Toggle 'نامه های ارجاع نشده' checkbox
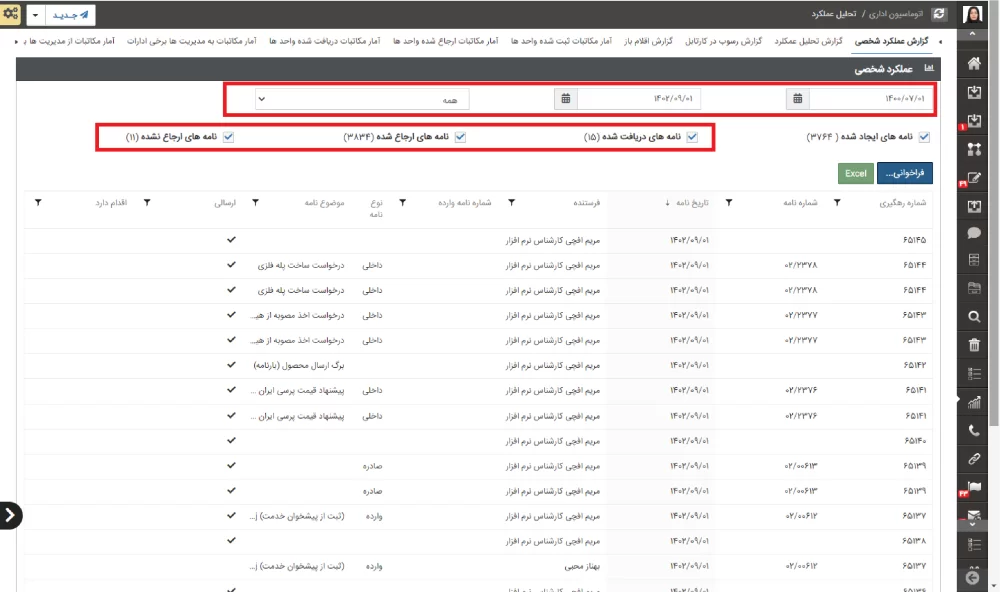This screenshot has width=1000, height=592. (x=229, y=137)
